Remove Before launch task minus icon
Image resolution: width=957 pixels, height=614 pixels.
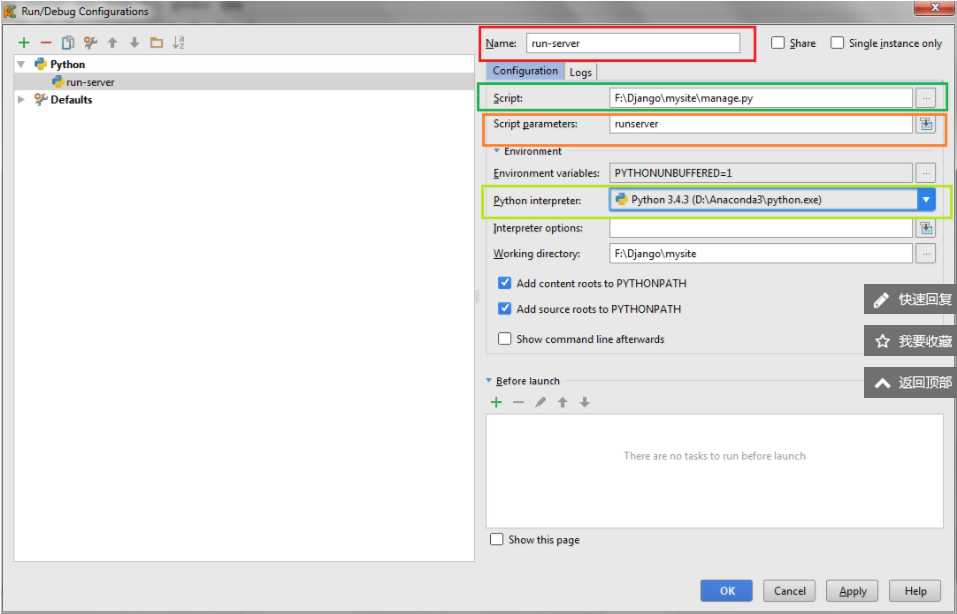coord(518,402)
